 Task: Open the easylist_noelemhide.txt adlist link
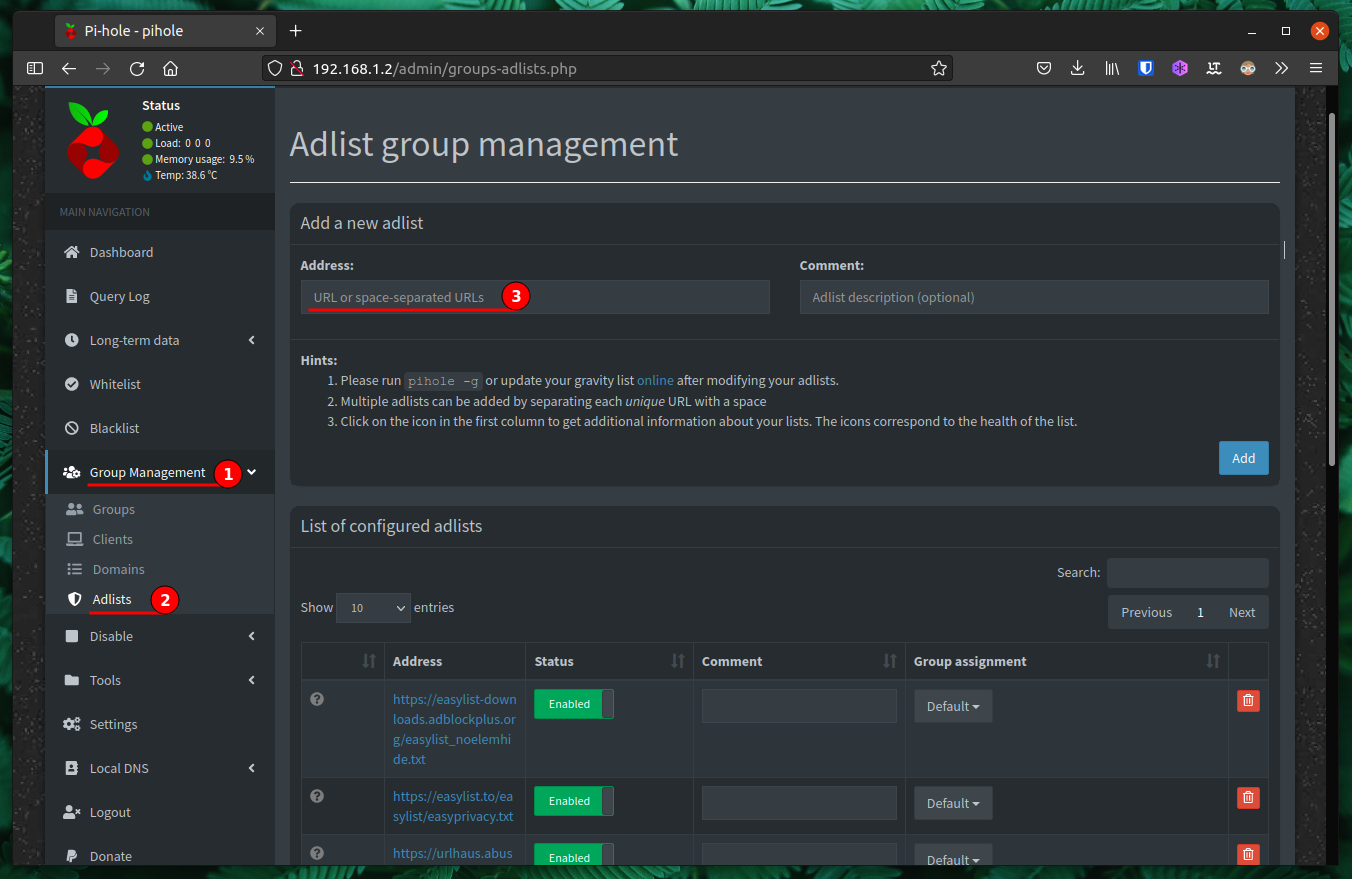pos(455,729)
